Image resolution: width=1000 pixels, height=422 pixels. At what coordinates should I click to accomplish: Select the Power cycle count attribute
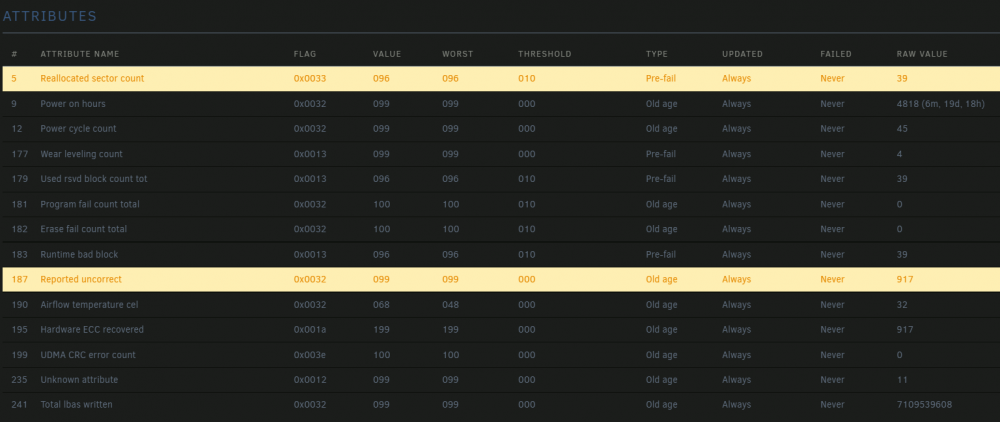coord(78,129)
